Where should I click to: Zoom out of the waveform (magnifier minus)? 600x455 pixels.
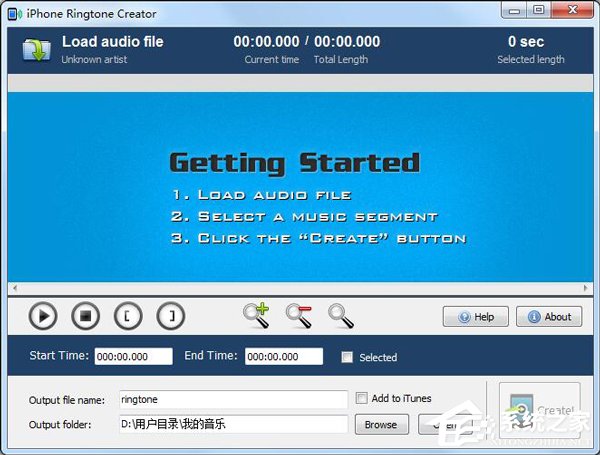(299, 315)
